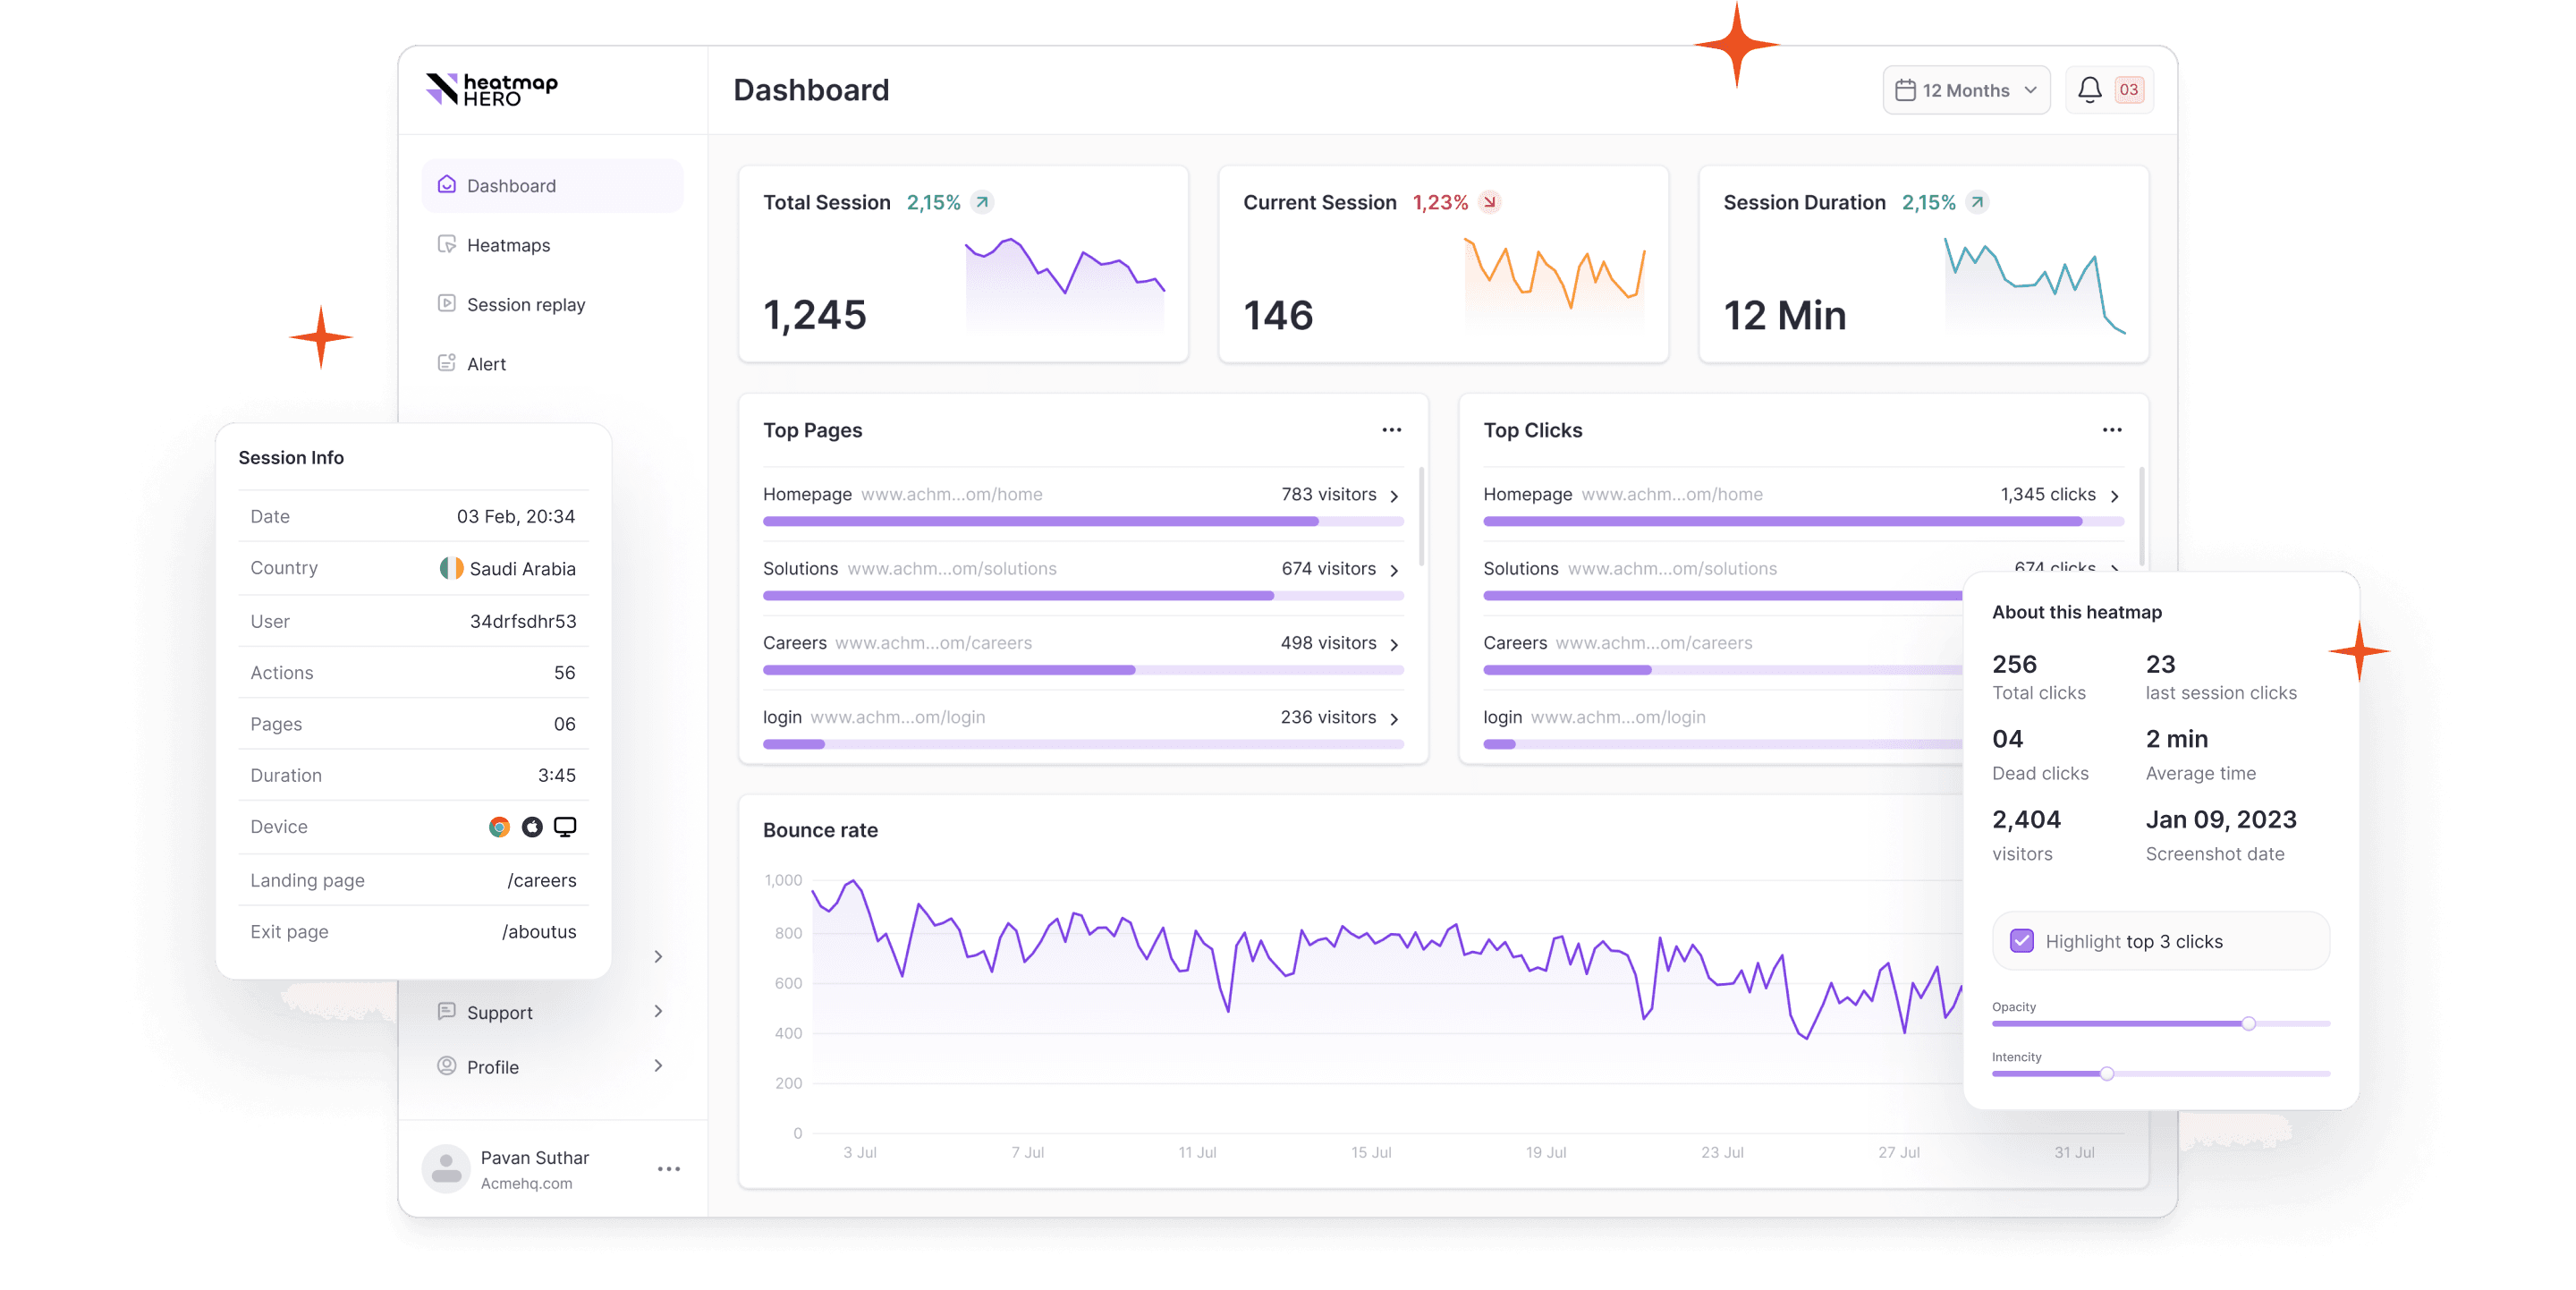Expand Careers row in Top Pages
This screenshot has height=1290, width=2576.
pyautogui.click(x=1394, y=645)
